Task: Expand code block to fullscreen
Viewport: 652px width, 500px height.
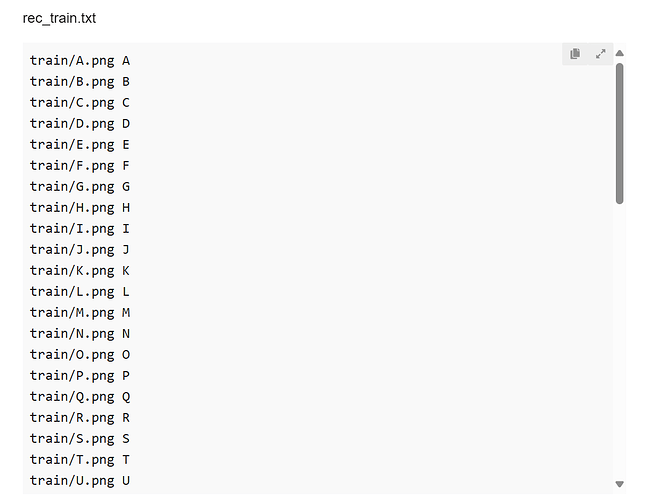Action: pyautogui.click(x=600, y=54)
